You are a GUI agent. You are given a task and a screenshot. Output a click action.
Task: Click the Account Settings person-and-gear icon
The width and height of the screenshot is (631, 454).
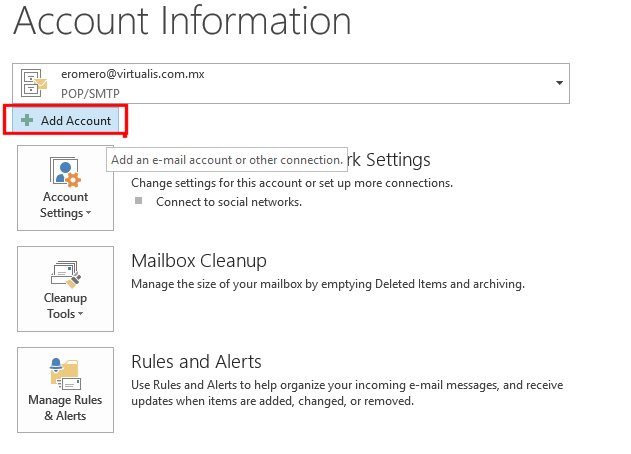coord(65,171)
